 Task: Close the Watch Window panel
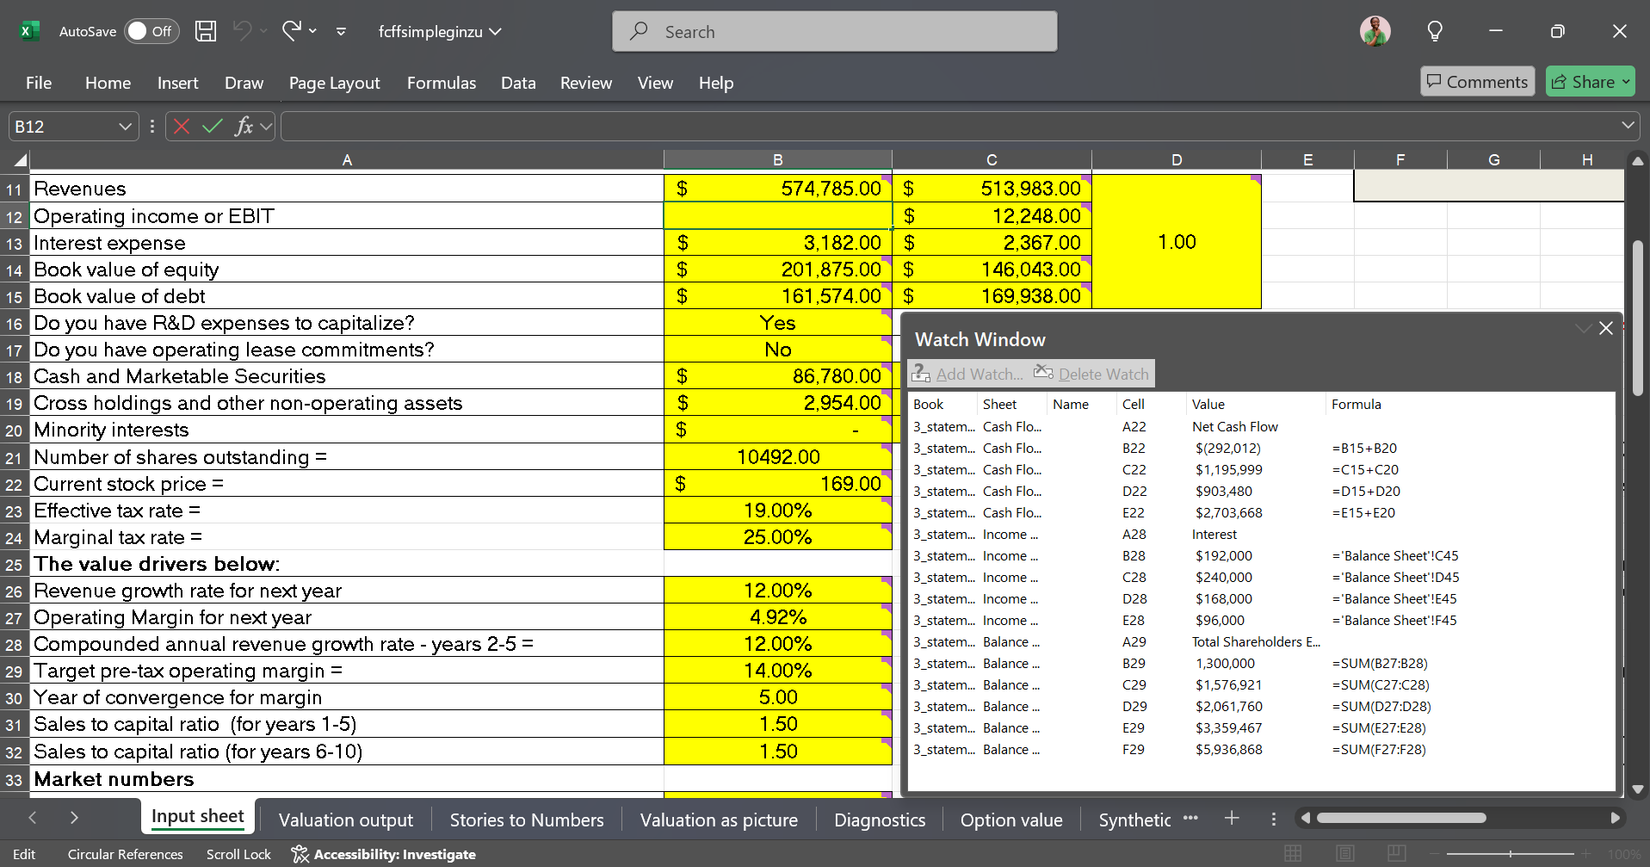coord(1606,328)
